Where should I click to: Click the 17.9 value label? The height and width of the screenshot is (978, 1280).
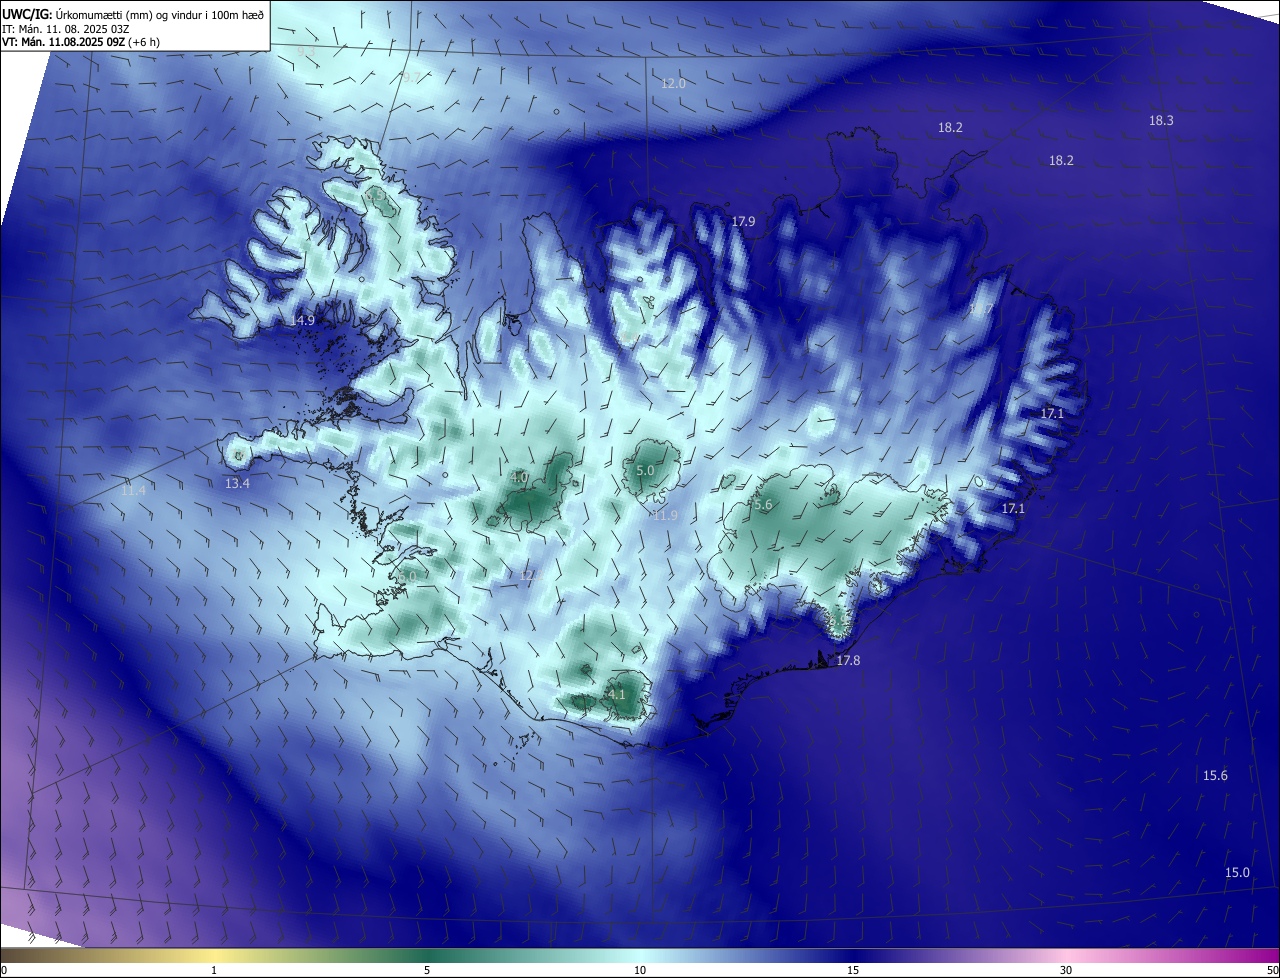click(x=743, y=222)
